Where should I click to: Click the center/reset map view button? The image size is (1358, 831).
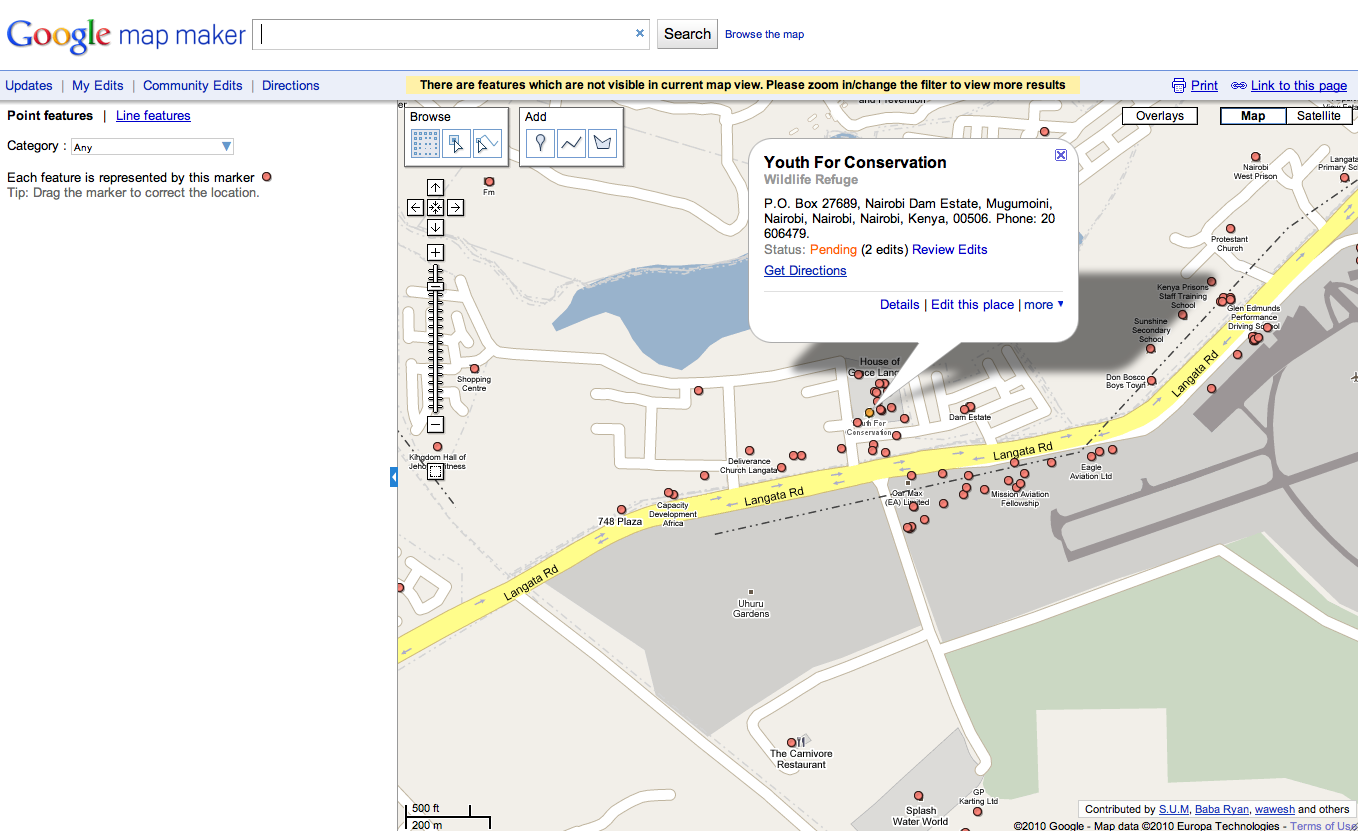(x=435, y=207)
